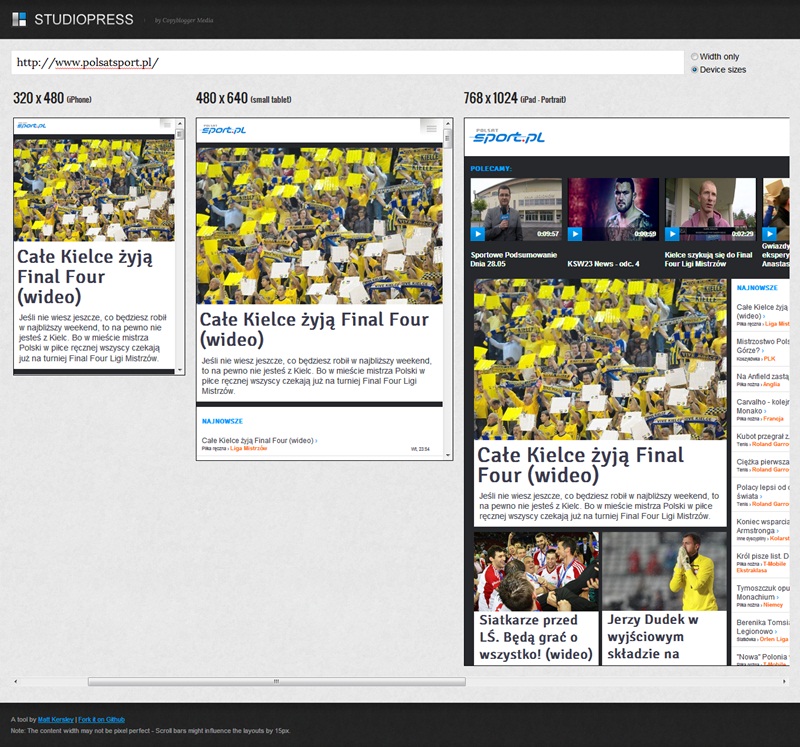This screenshot has height=747, width=800.
Task: Click Polsat Sport logo in small tablet preview
Action: 223,129
